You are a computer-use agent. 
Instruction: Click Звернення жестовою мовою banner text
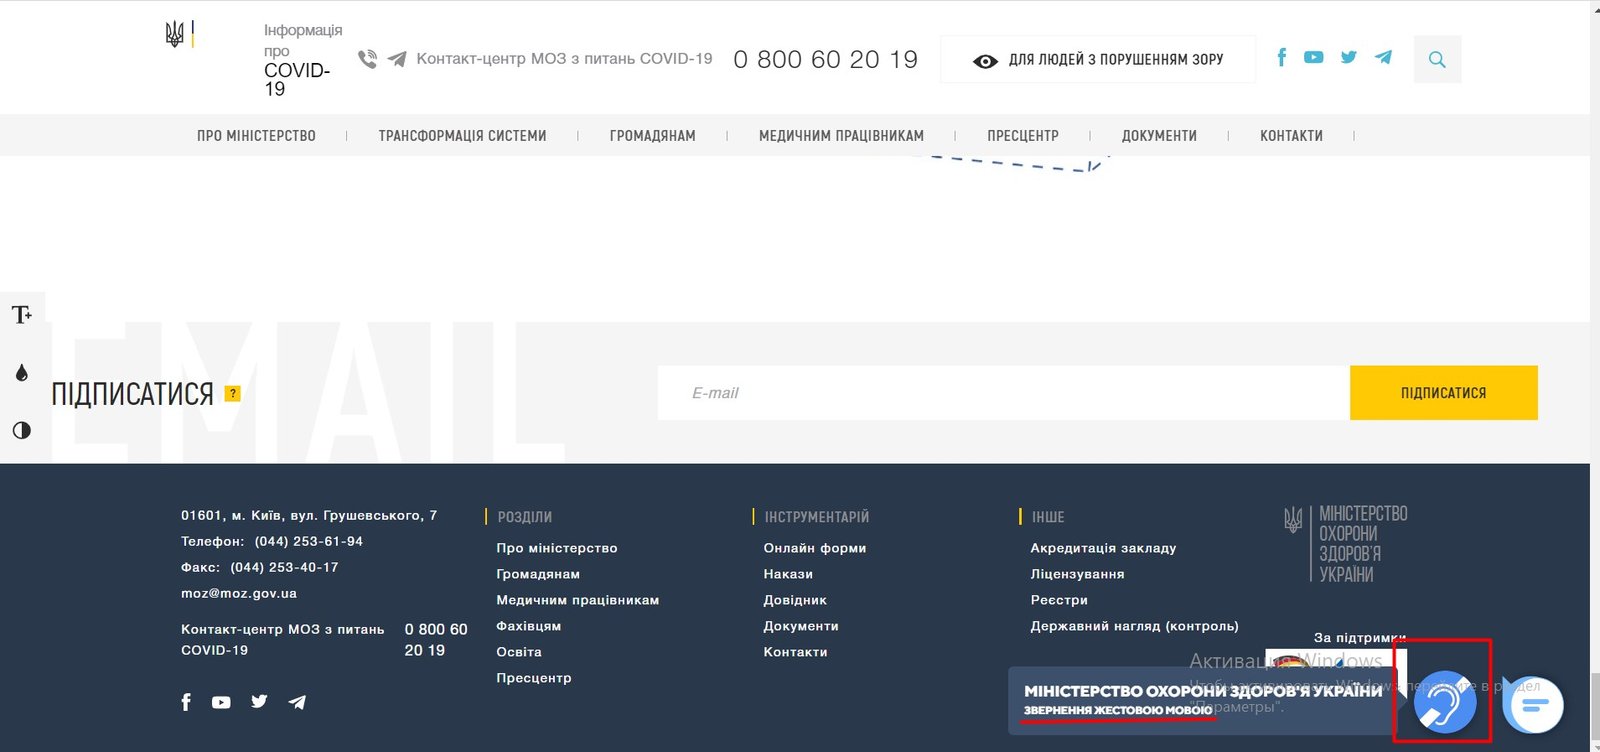(x=1117, y=710)
